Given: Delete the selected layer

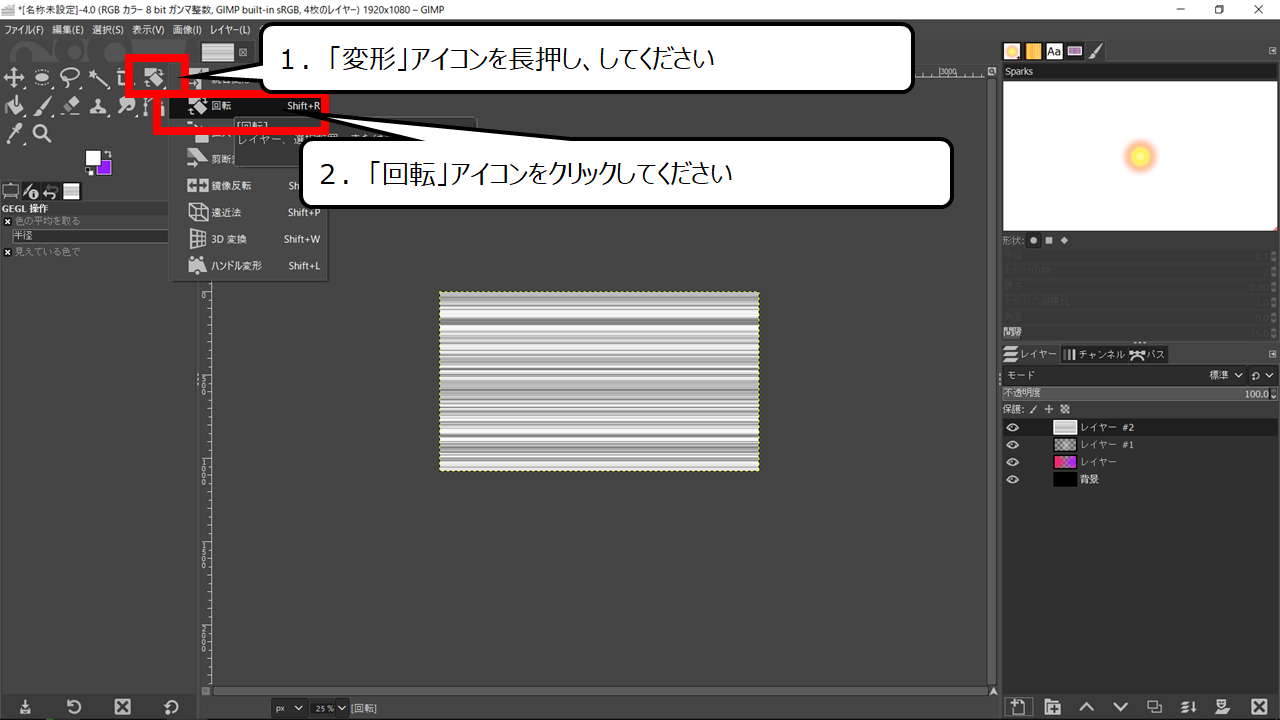Looking at the screenshot, I should pos(1259,707).
